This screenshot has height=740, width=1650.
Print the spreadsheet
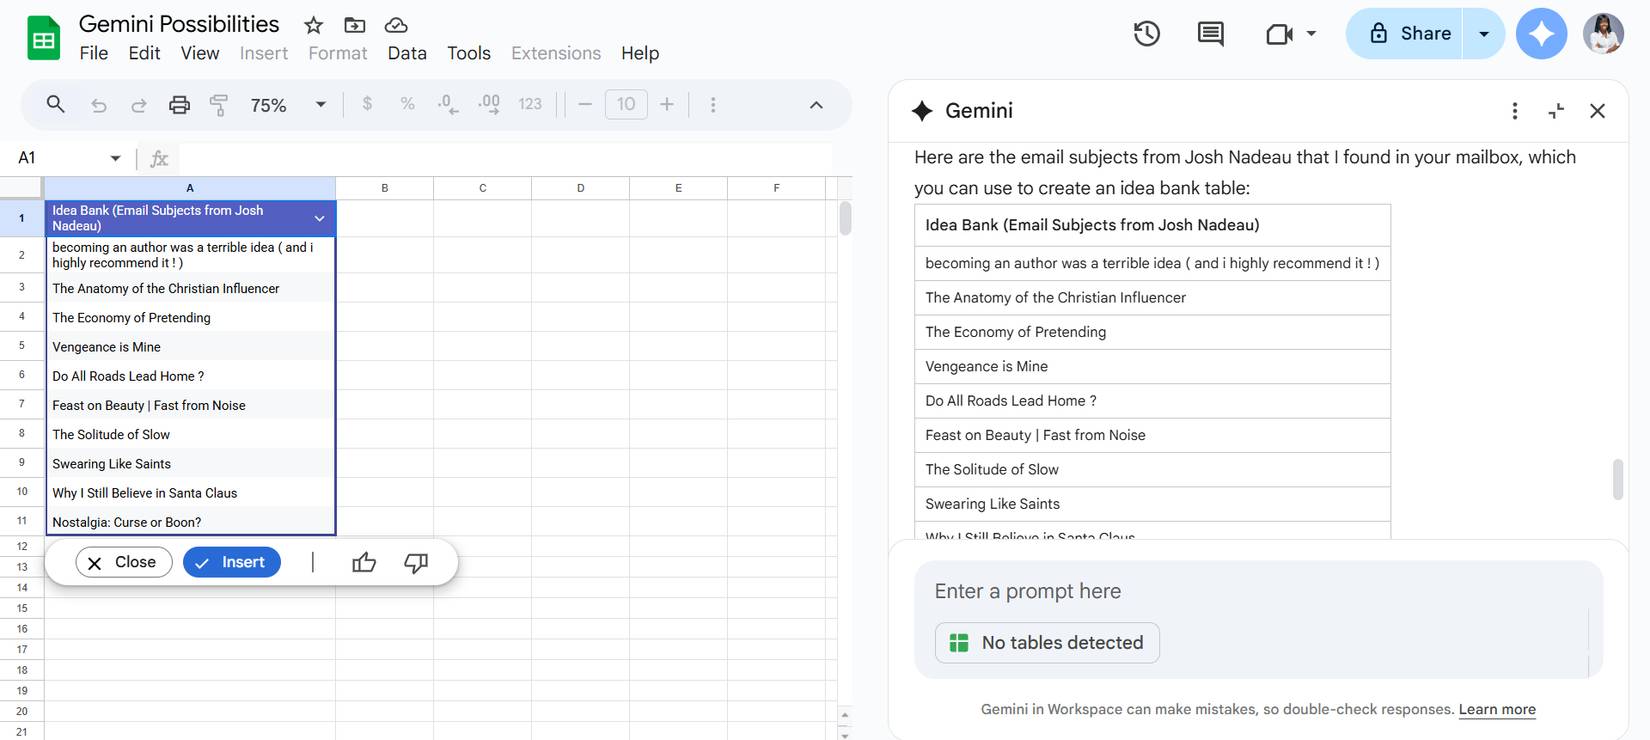[x=179, y=104]
